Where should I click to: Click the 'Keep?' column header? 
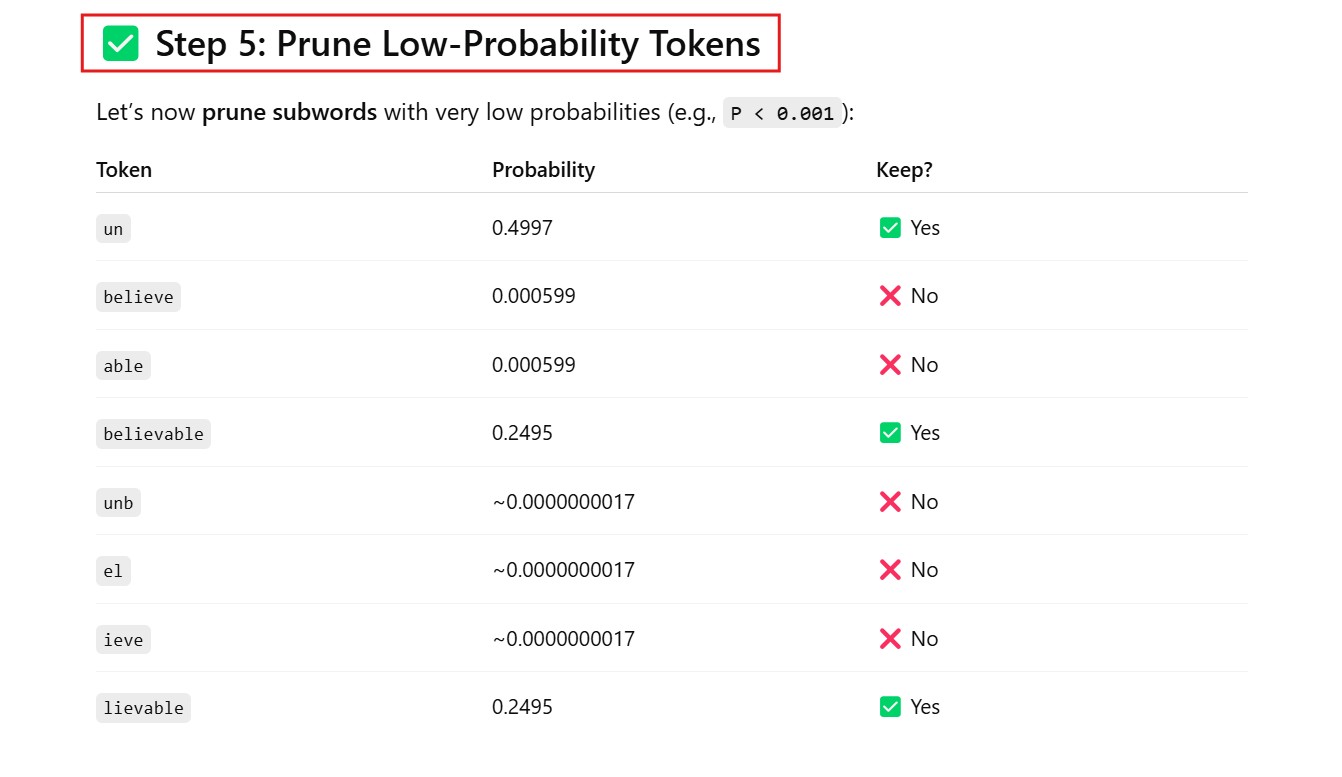tap(904, 170)
